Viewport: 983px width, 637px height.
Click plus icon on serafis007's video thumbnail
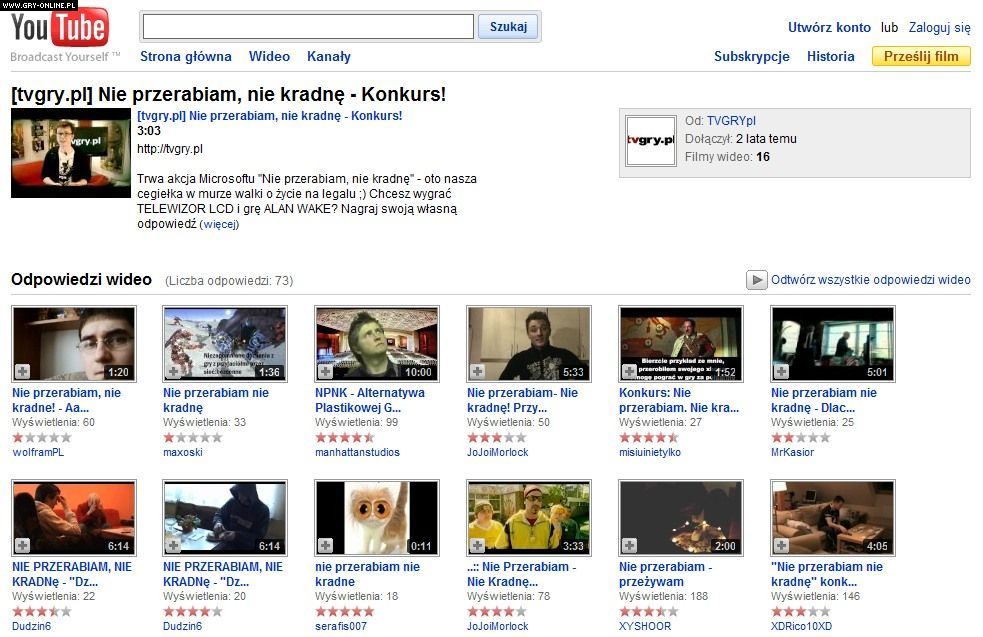coord(326,546)
